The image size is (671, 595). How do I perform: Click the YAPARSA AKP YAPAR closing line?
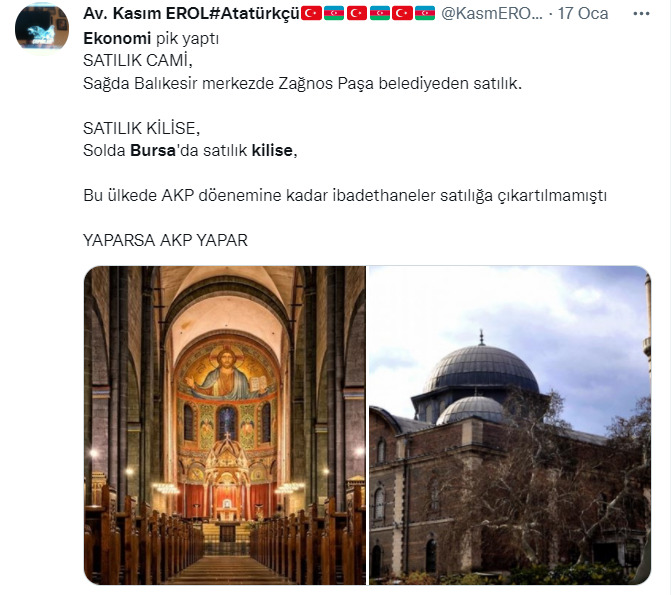[166, 240]
